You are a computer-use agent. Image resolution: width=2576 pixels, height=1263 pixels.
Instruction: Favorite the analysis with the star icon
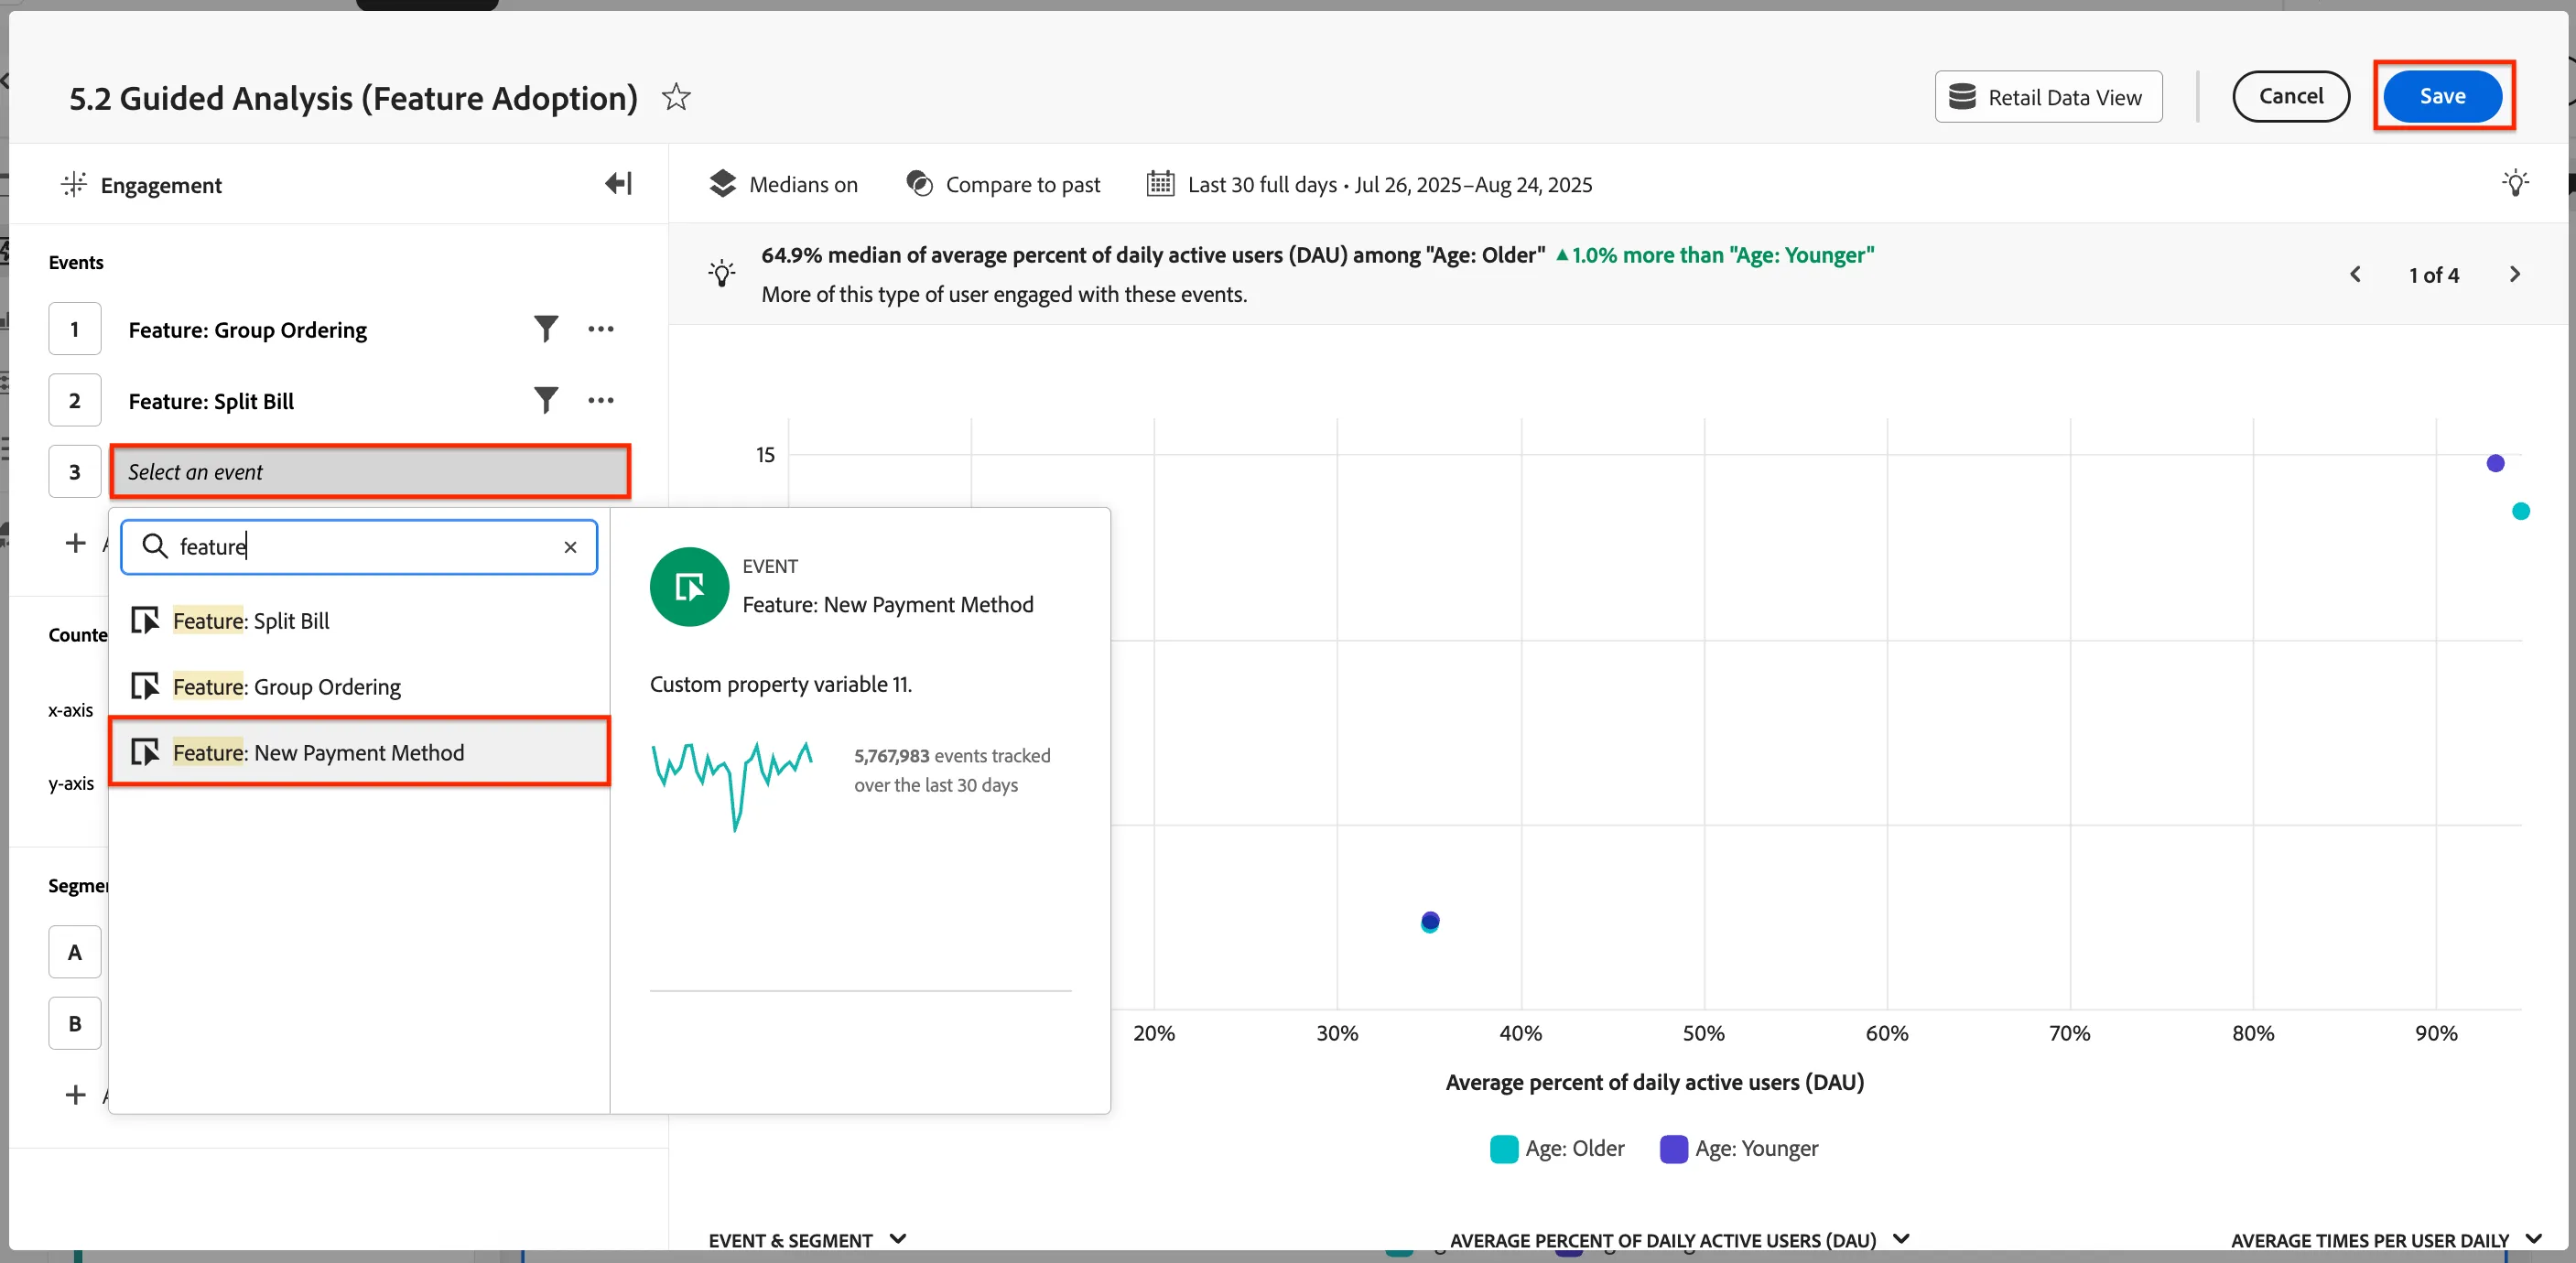[676, 97]
